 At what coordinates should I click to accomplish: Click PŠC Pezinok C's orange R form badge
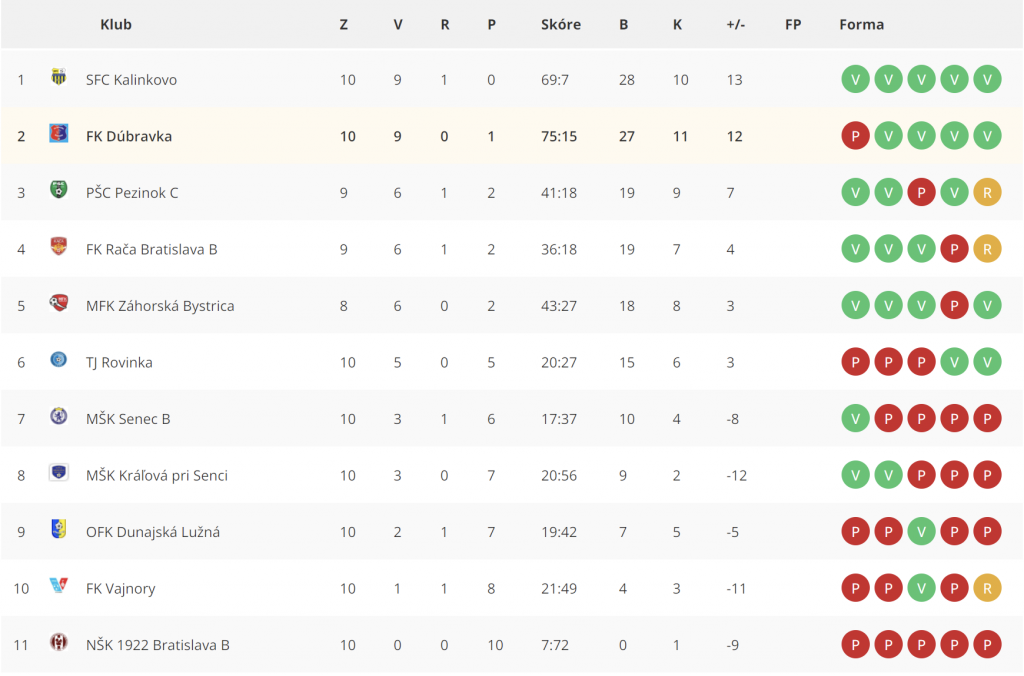click(987, 193)
